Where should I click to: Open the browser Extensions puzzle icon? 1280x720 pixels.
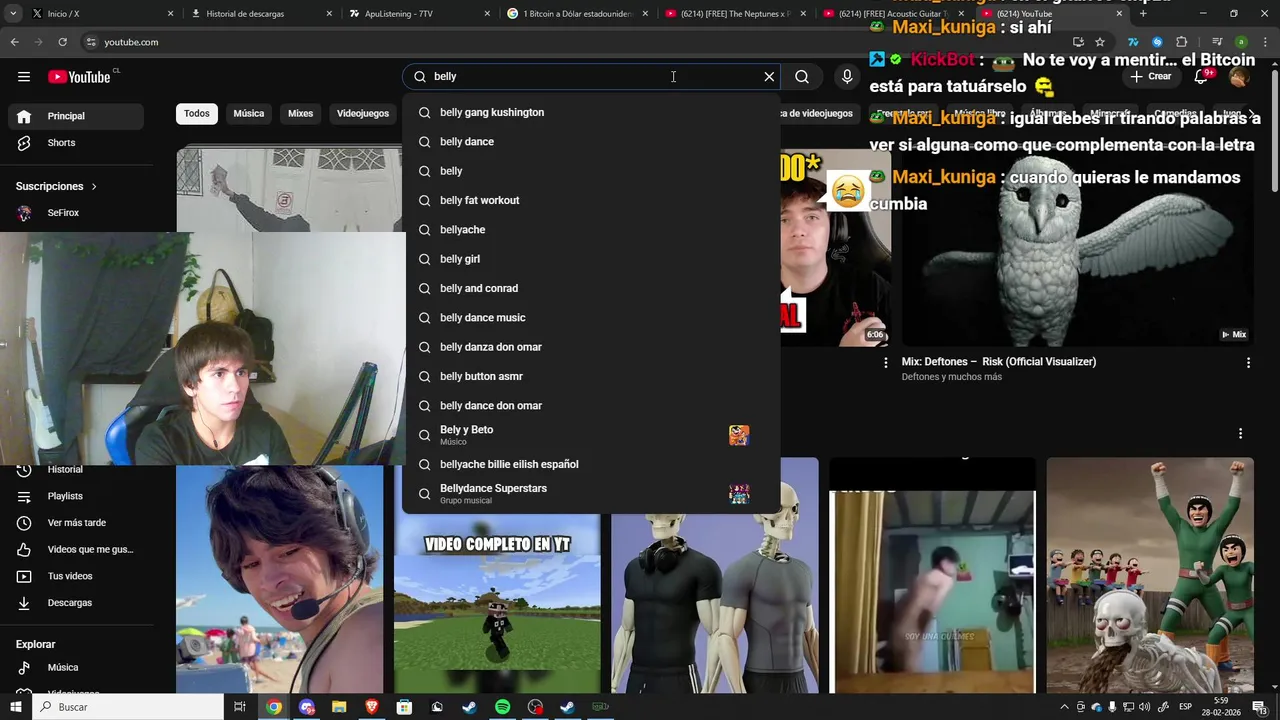point(1181,42)
